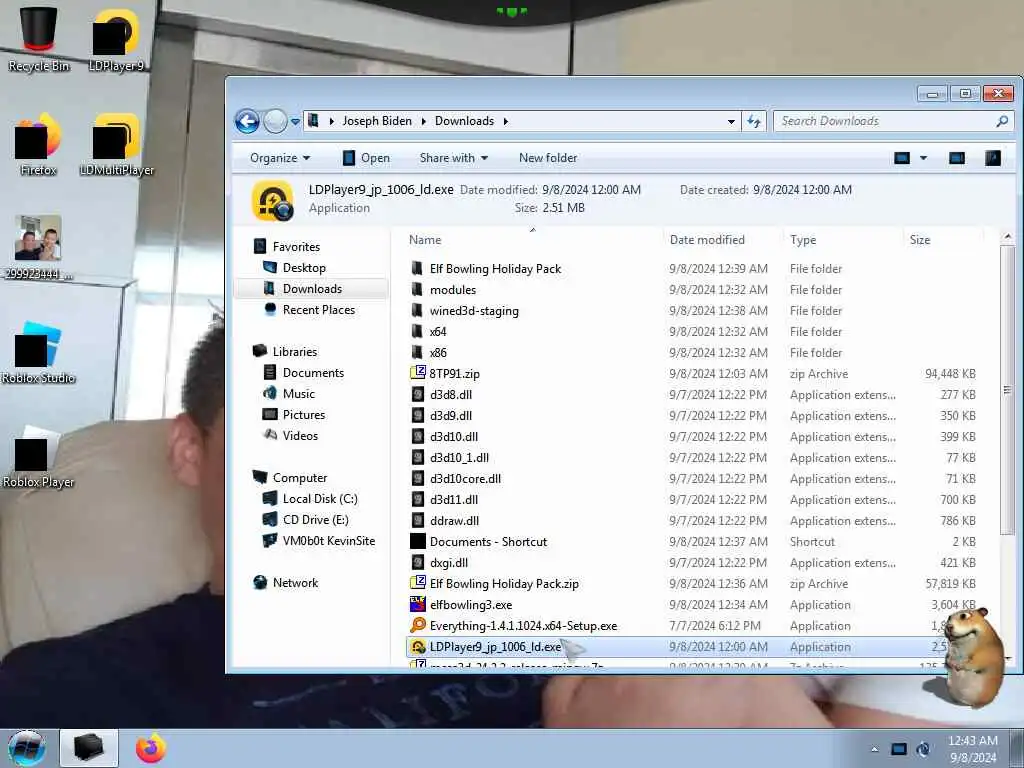Expand the arrow after Downloads breadcrumb

[x=505, y=121]
